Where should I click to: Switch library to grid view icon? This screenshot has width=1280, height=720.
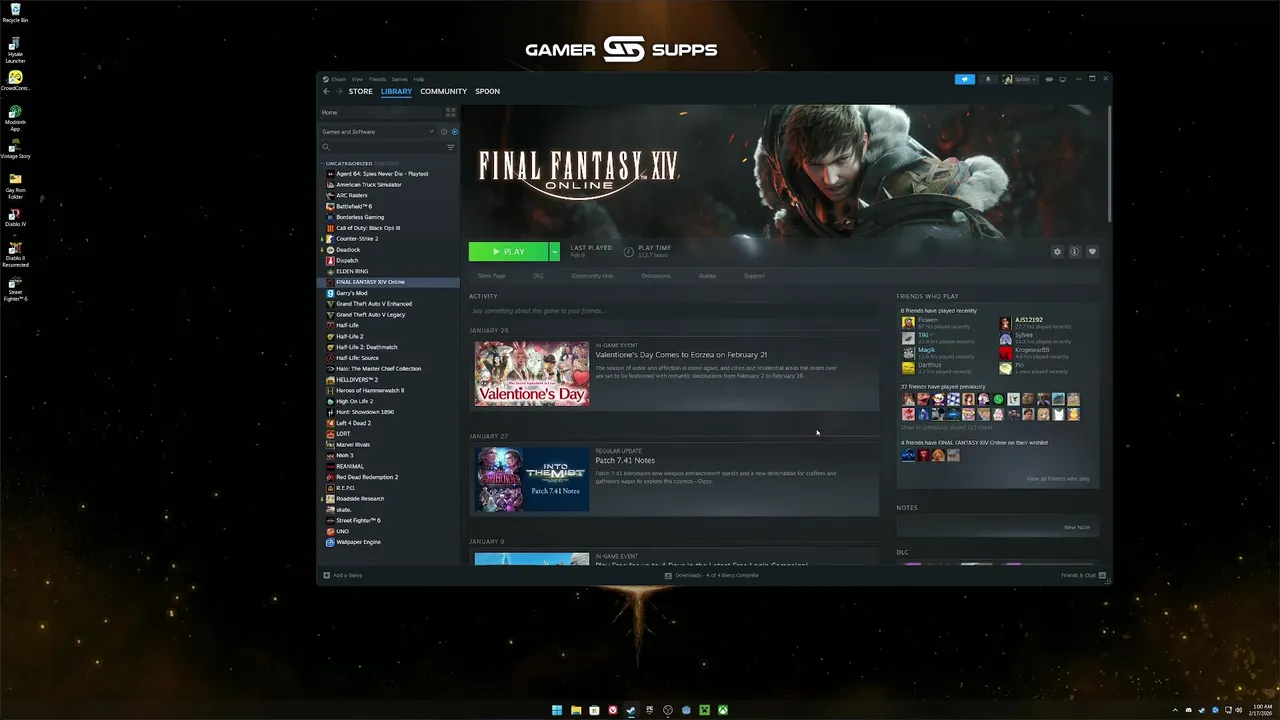(x=450, y=112)
